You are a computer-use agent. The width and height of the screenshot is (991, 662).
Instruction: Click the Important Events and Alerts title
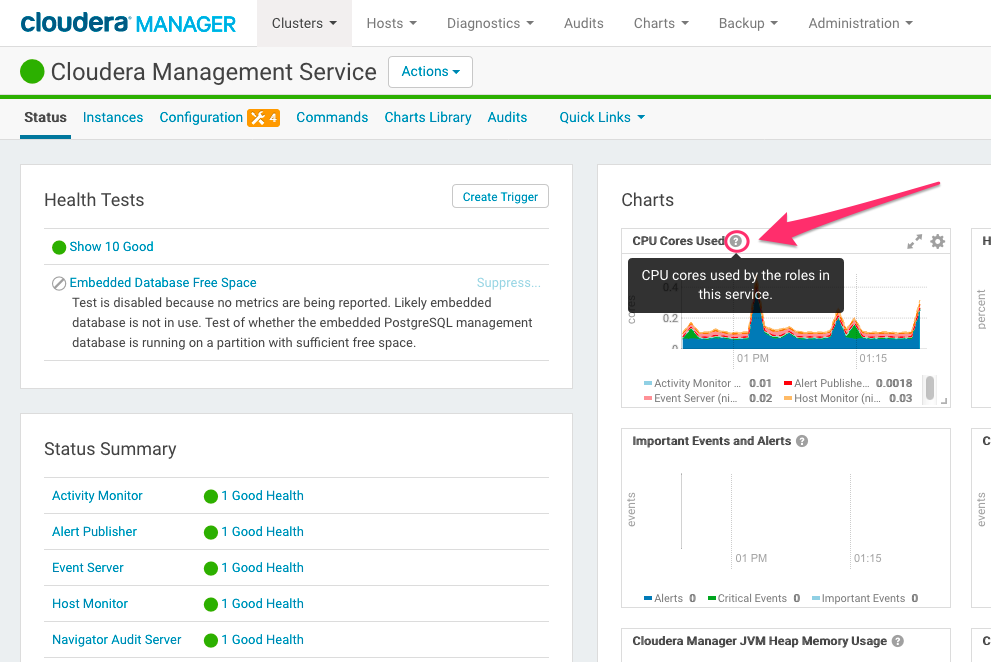712,441
